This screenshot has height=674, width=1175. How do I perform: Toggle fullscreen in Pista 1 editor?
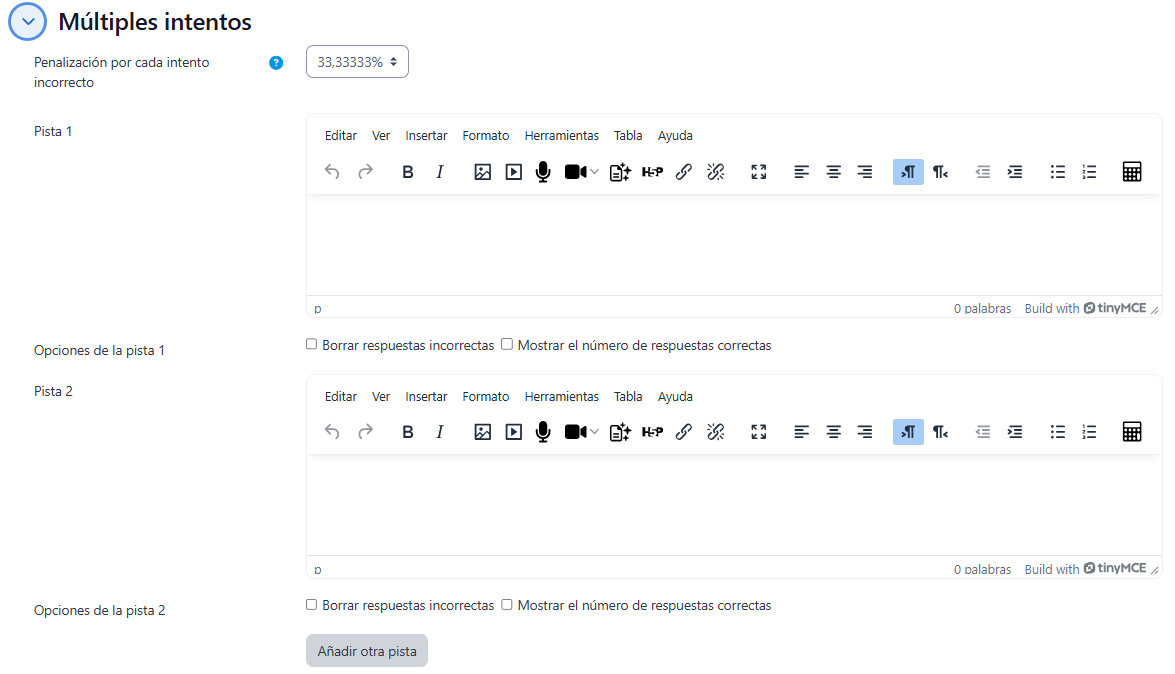[759, 172]
